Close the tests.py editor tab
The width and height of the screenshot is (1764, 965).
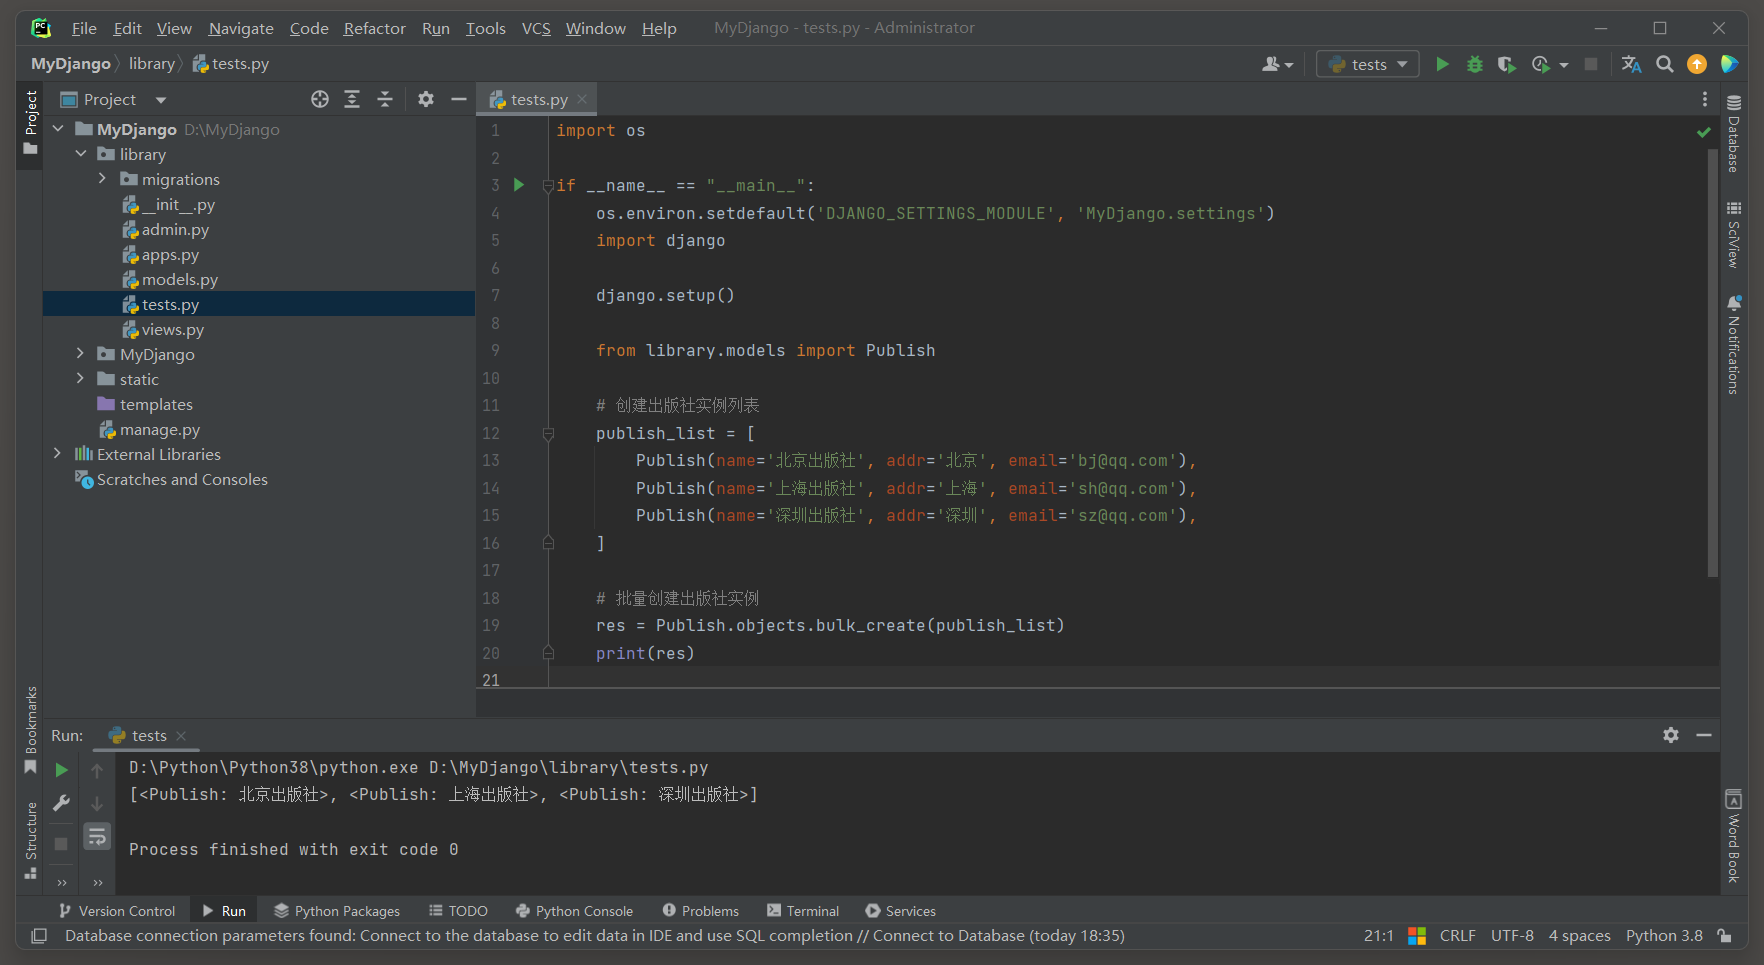click(x=582, y=99)
